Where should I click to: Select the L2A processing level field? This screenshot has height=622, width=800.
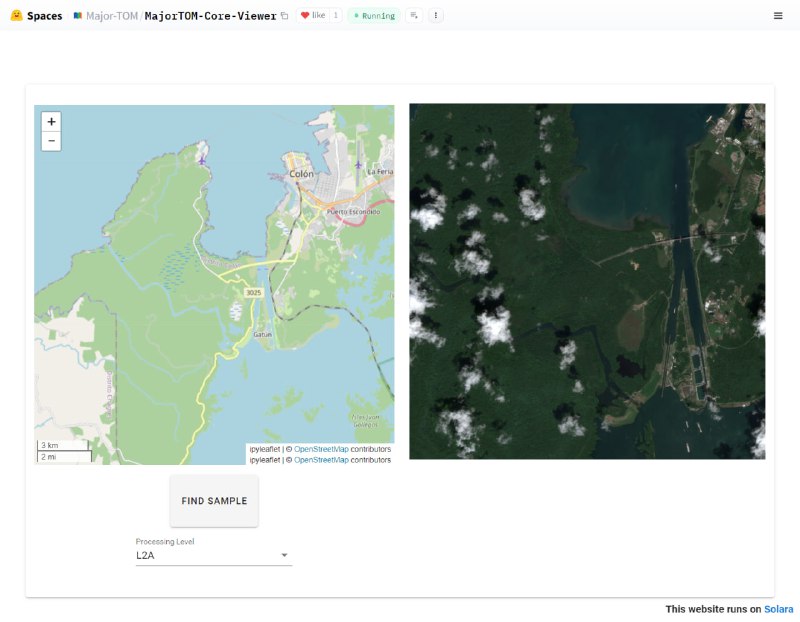click(x=205, y=555)
